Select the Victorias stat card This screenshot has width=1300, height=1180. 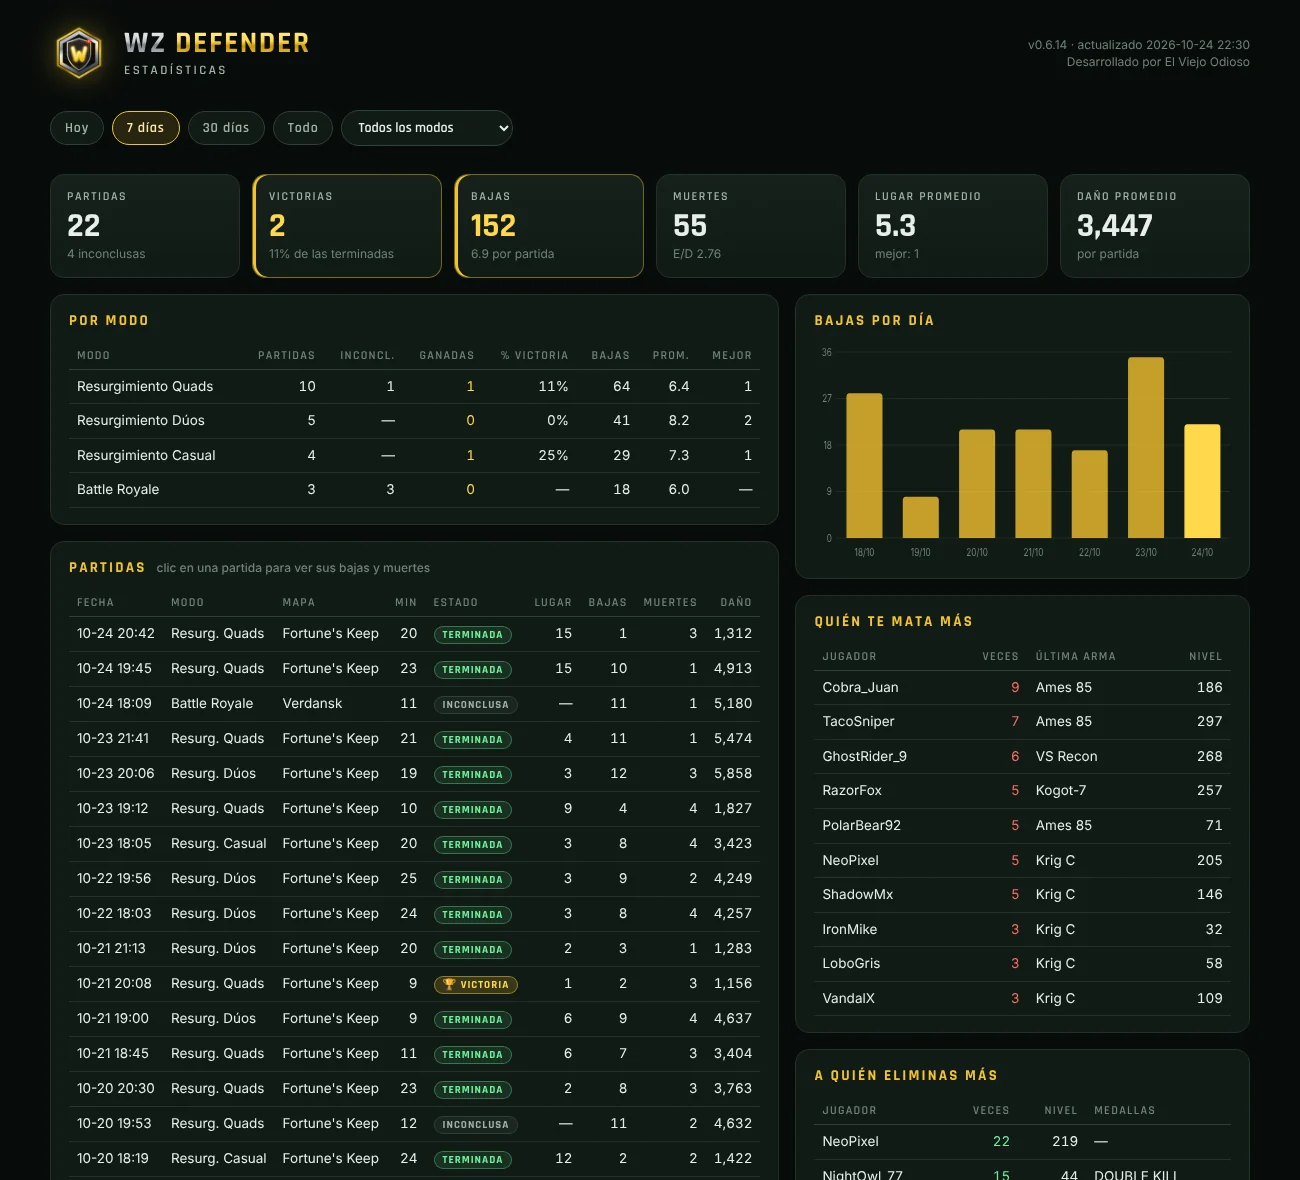point(347,226)
